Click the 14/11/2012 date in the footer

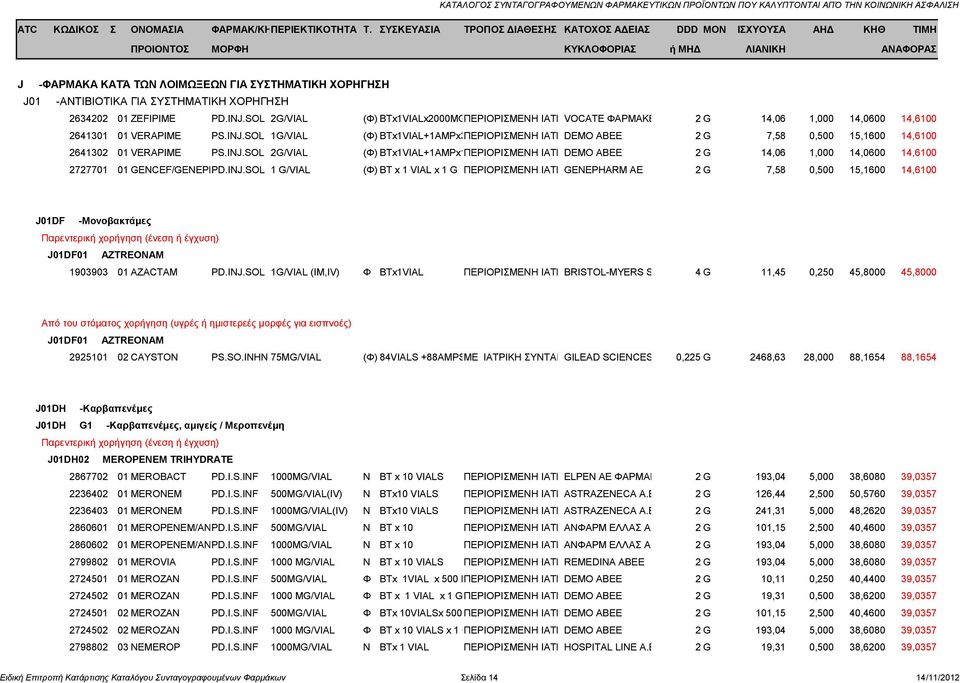(x=937, y=677)
